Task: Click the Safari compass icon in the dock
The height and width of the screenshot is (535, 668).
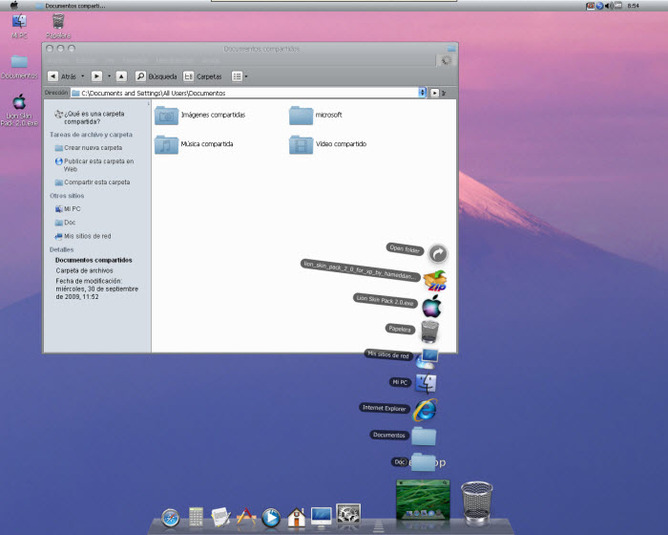Action: [x=170, y=517]
